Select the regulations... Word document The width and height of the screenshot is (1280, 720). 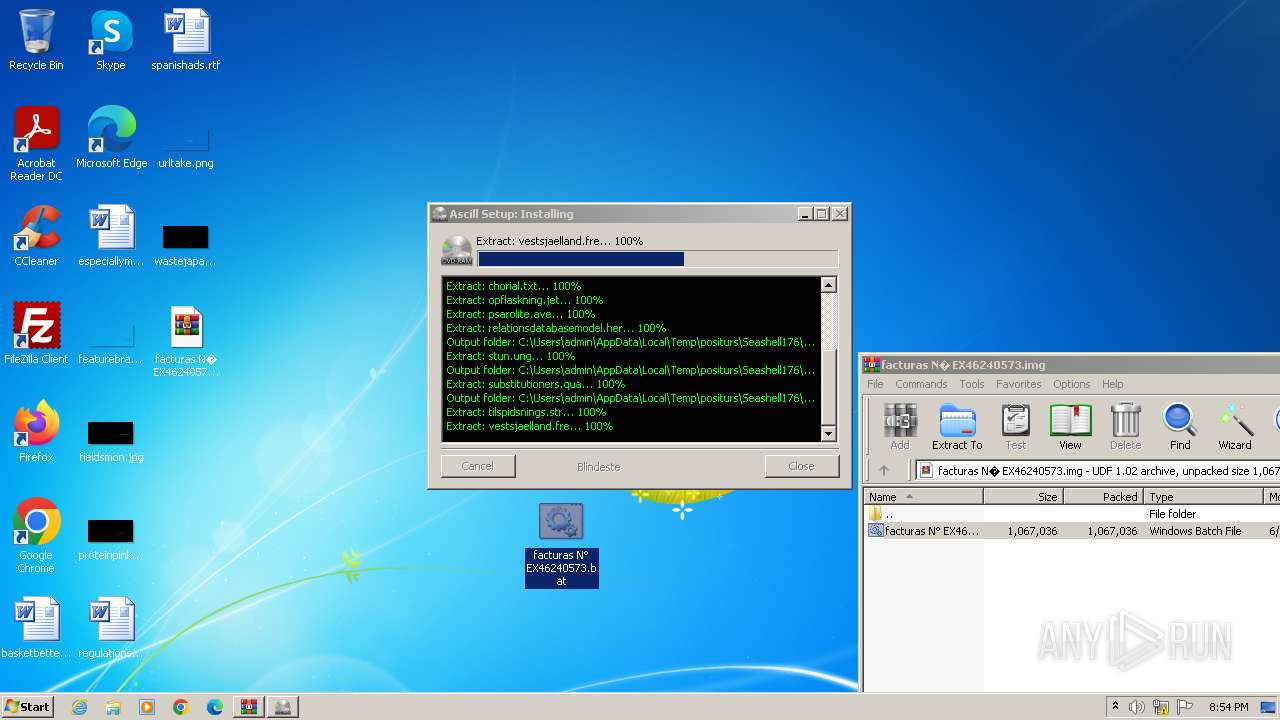pyautogui.click(x=111, y=628)
